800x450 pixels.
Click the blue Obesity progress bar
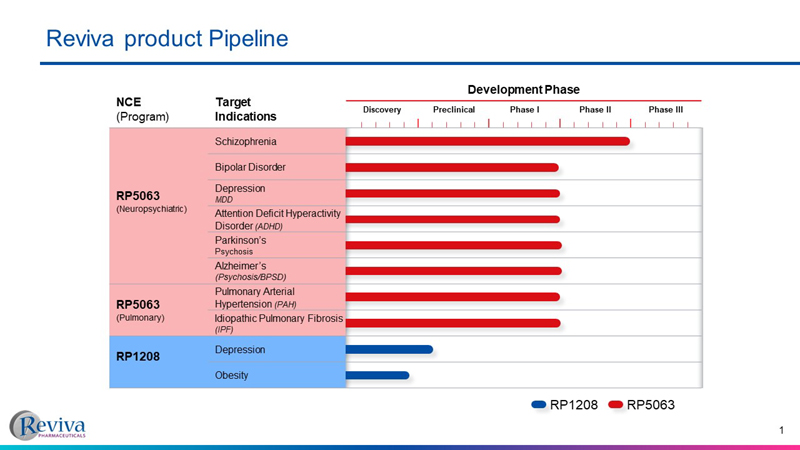tap(377, 375)
